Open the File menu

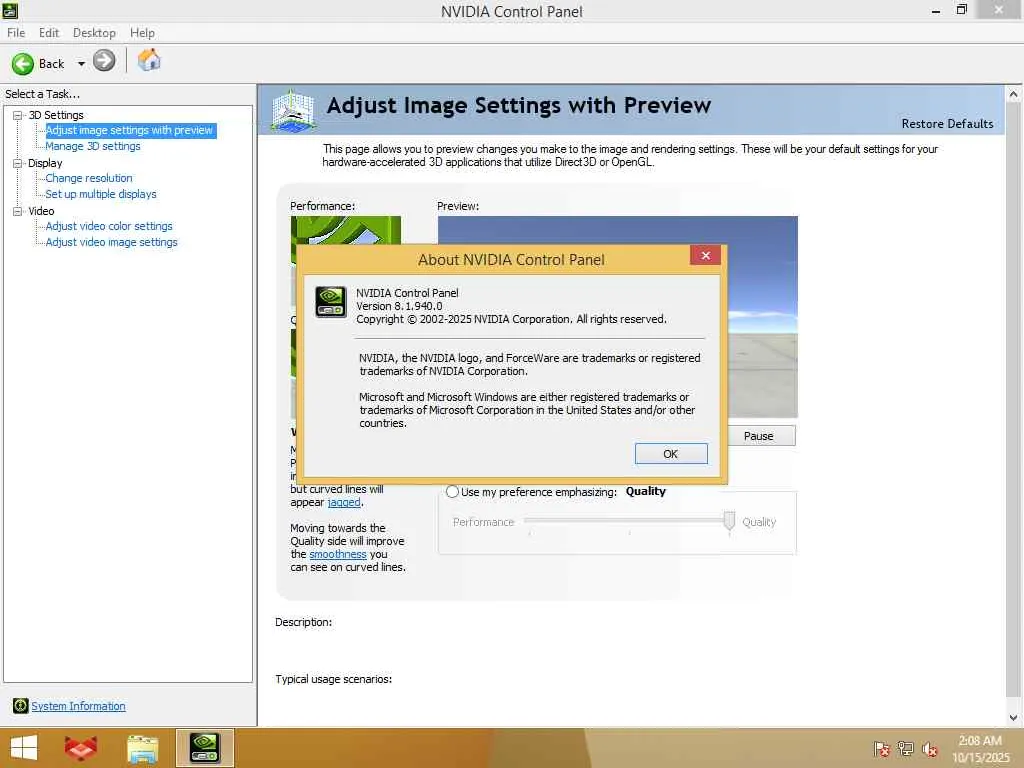16,33
